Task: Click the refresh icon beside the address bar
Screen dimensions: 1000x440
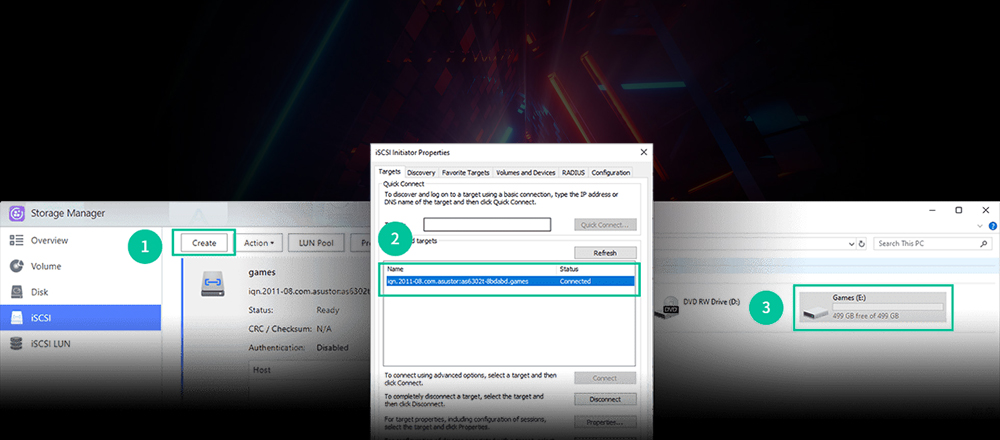Action: 862,243
